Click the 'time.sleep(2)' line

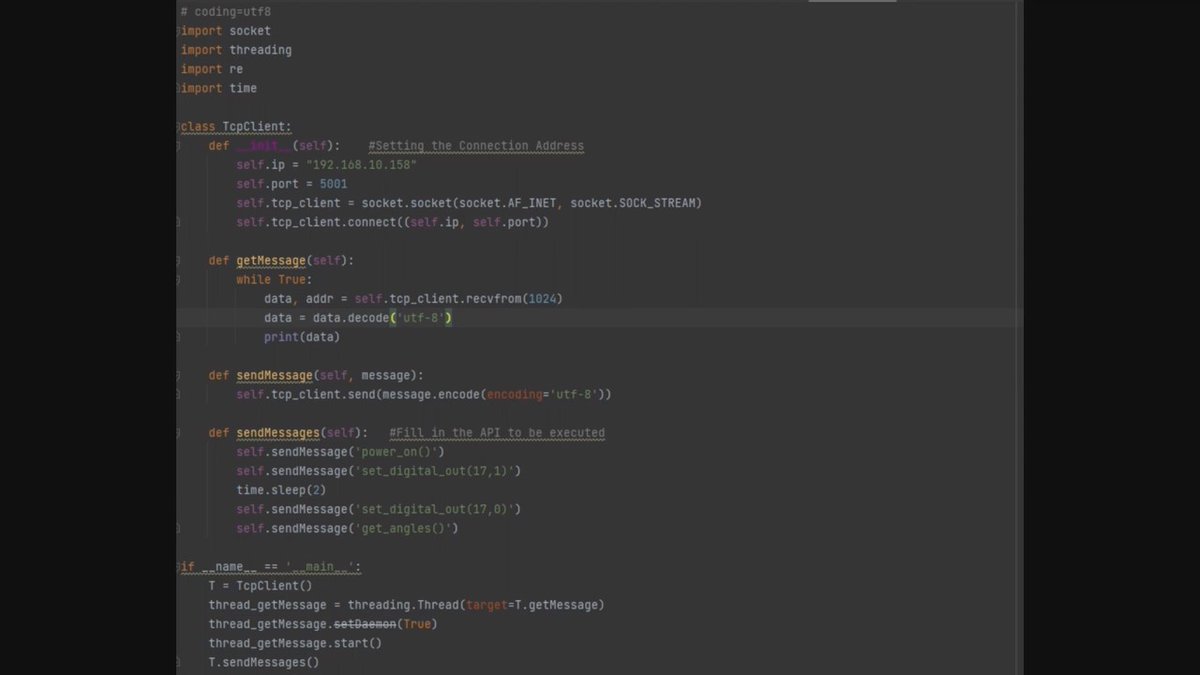tap(281, 491)
